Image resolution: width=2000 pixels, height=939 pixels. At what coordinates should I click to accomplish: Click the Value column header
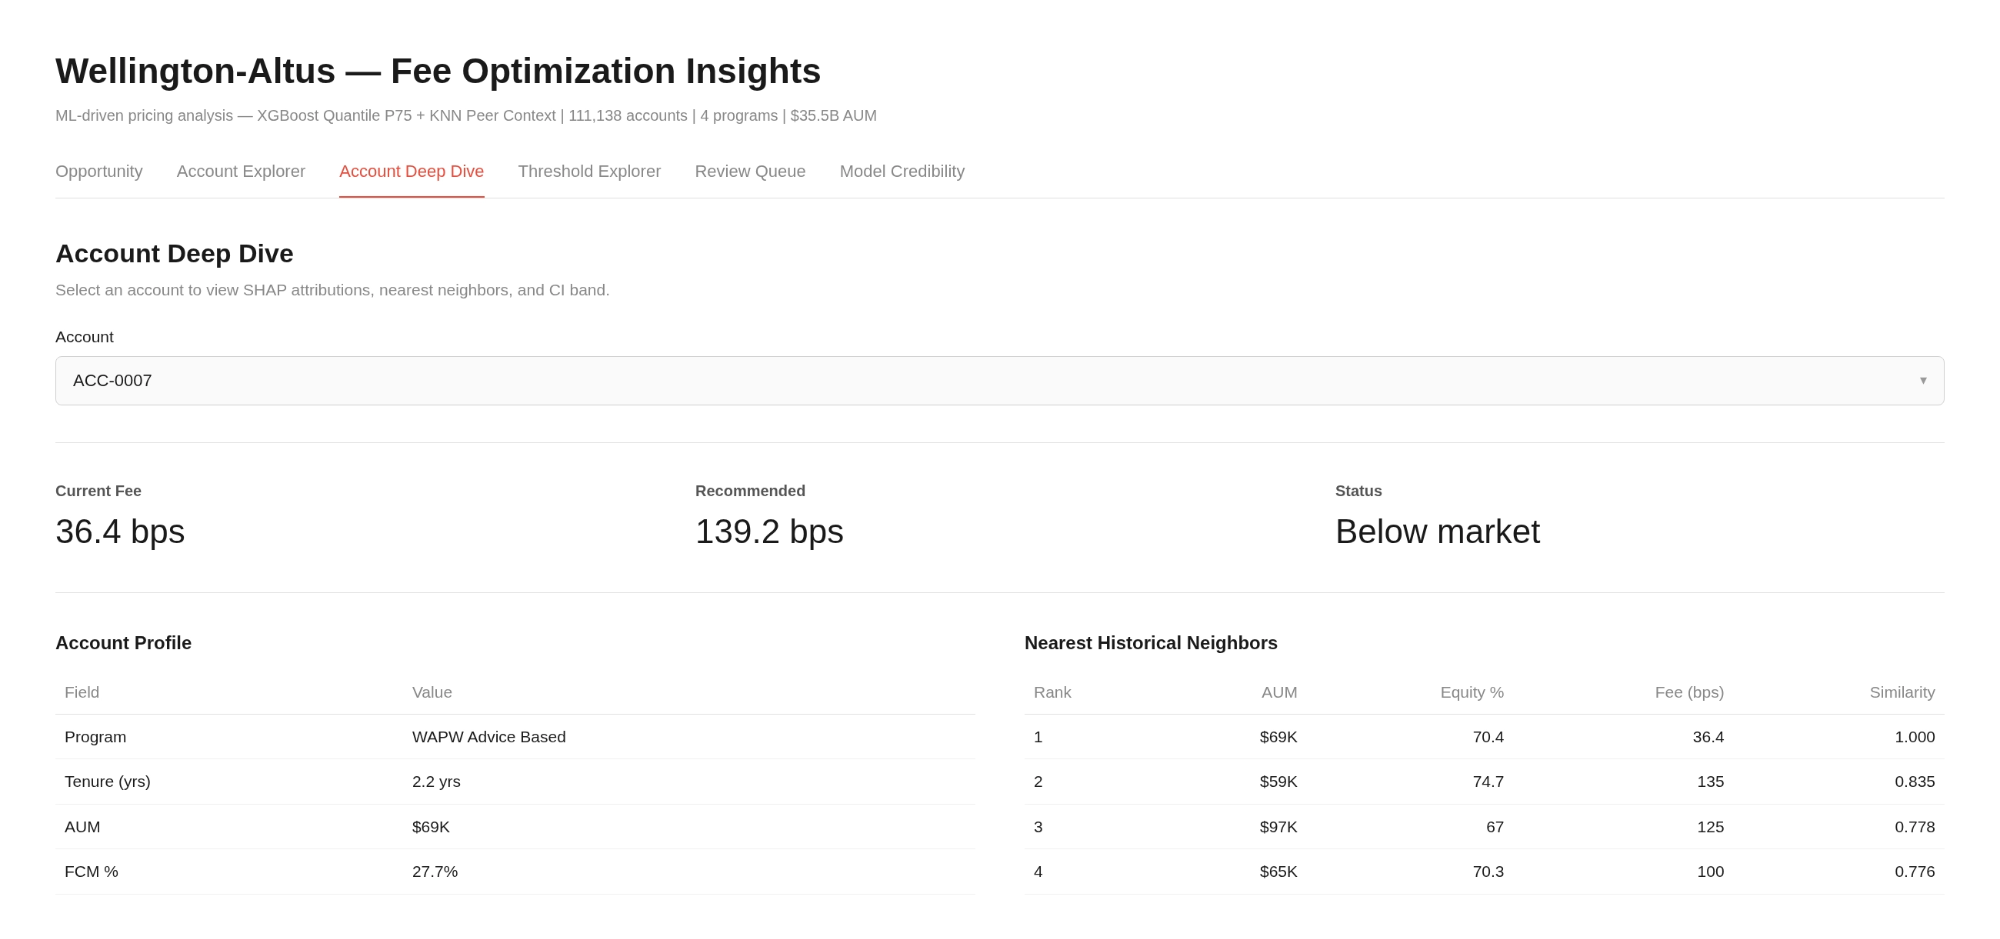[x=432, y=692]
